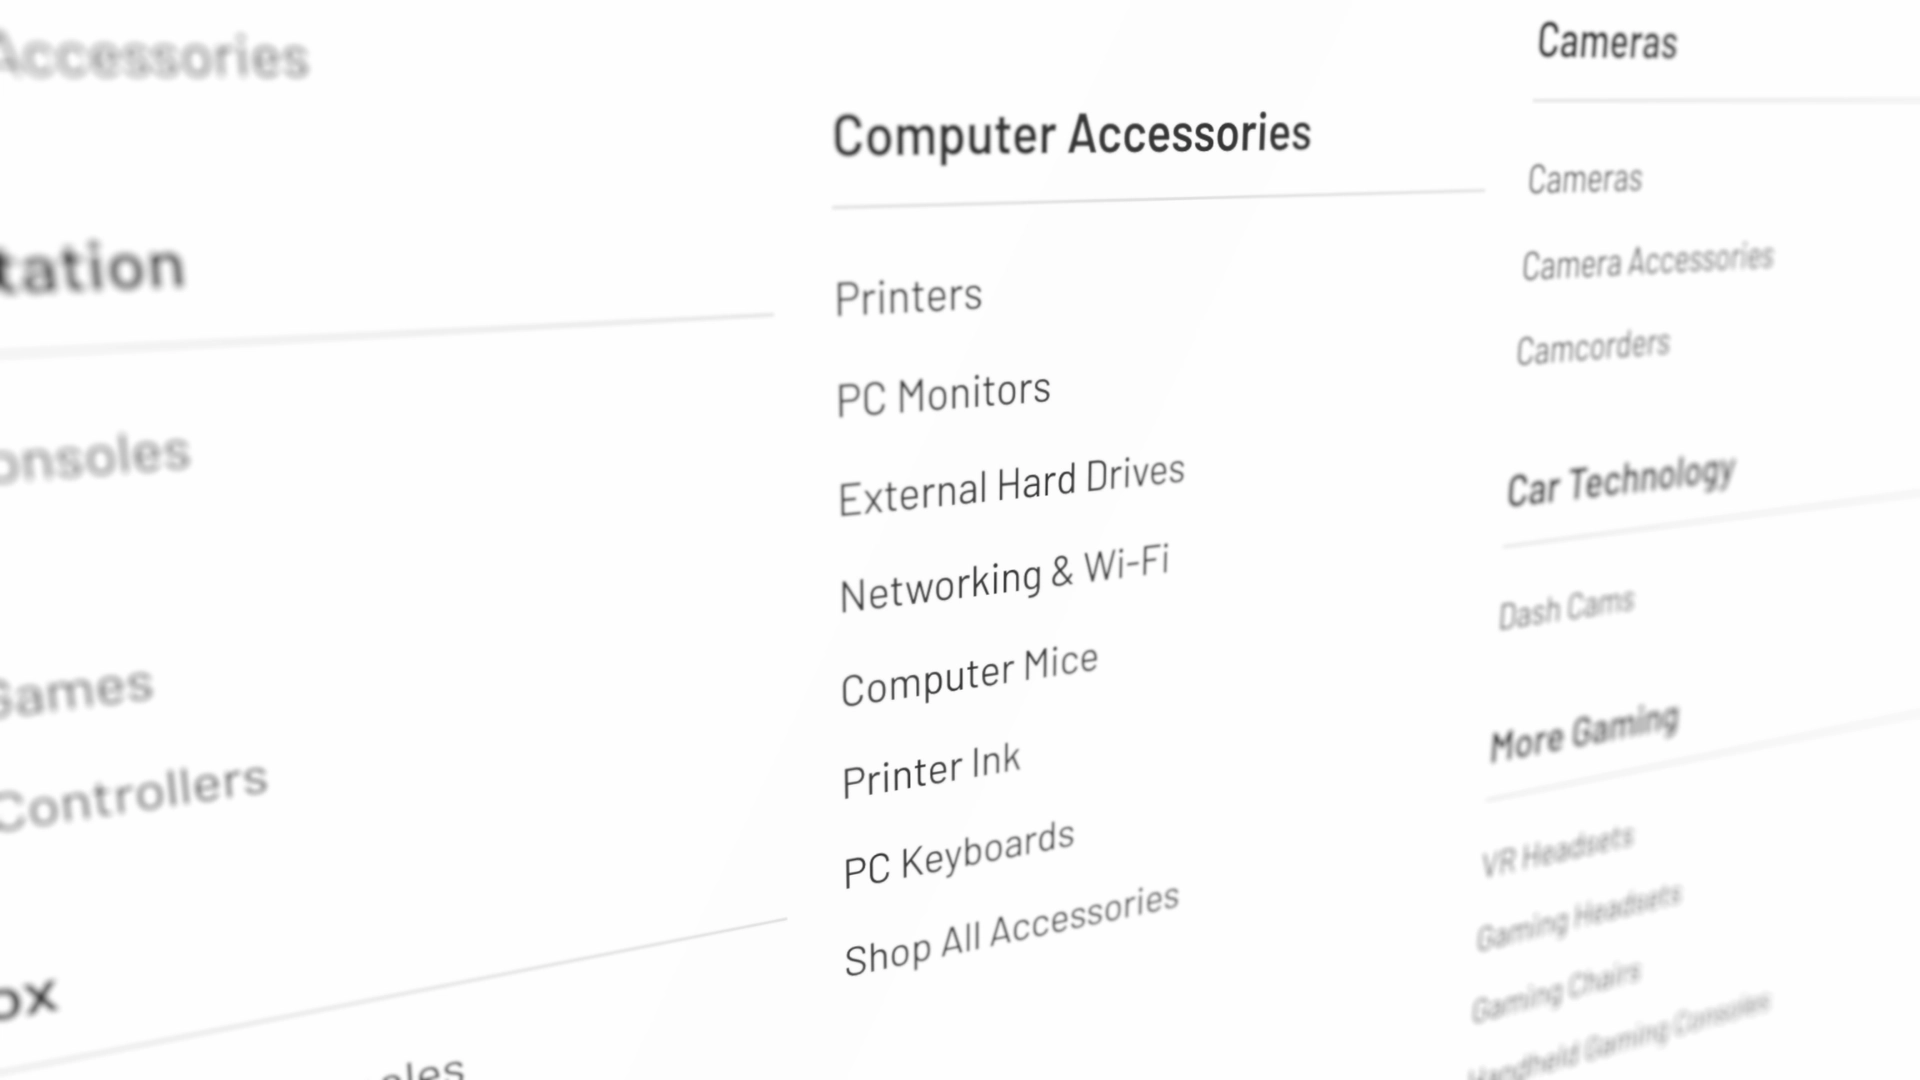The image size is (1920, 1080).
Task: Select External Hard Drives link
Action: (1011, 486)
